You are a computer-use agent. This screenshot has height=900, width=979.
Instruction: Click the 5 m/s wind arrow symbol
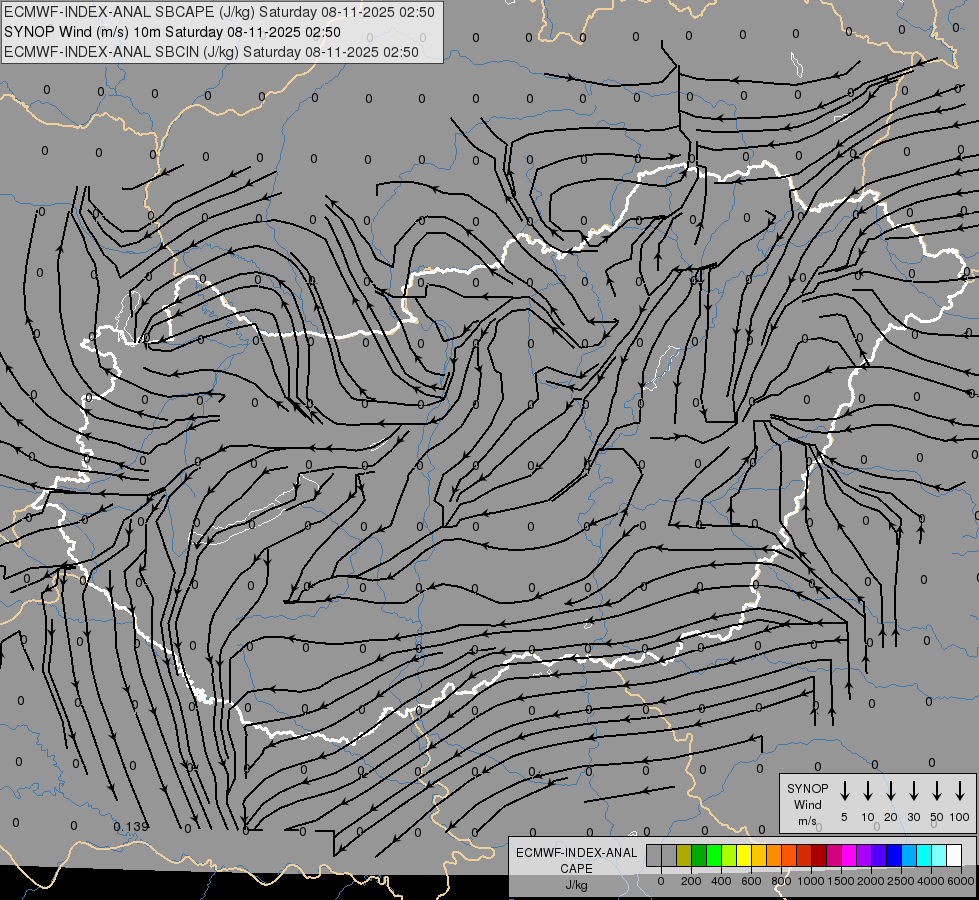click(845, 790)
